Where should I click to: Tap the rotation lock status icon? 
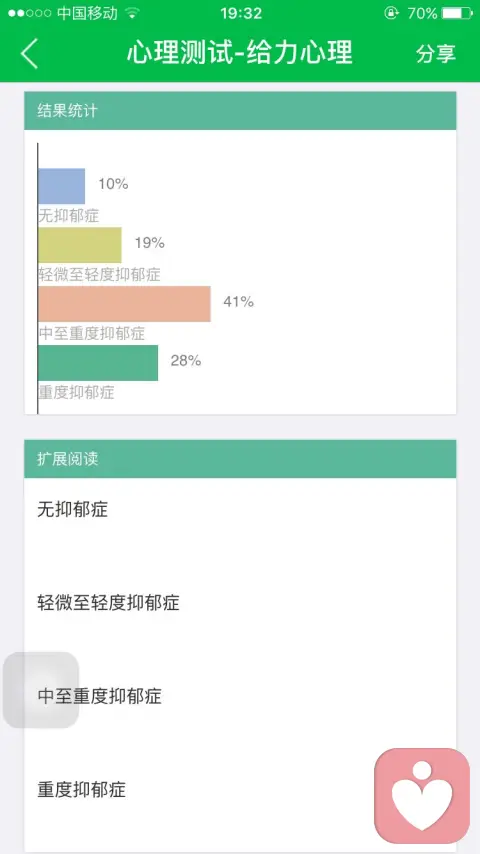click(391, 13)
